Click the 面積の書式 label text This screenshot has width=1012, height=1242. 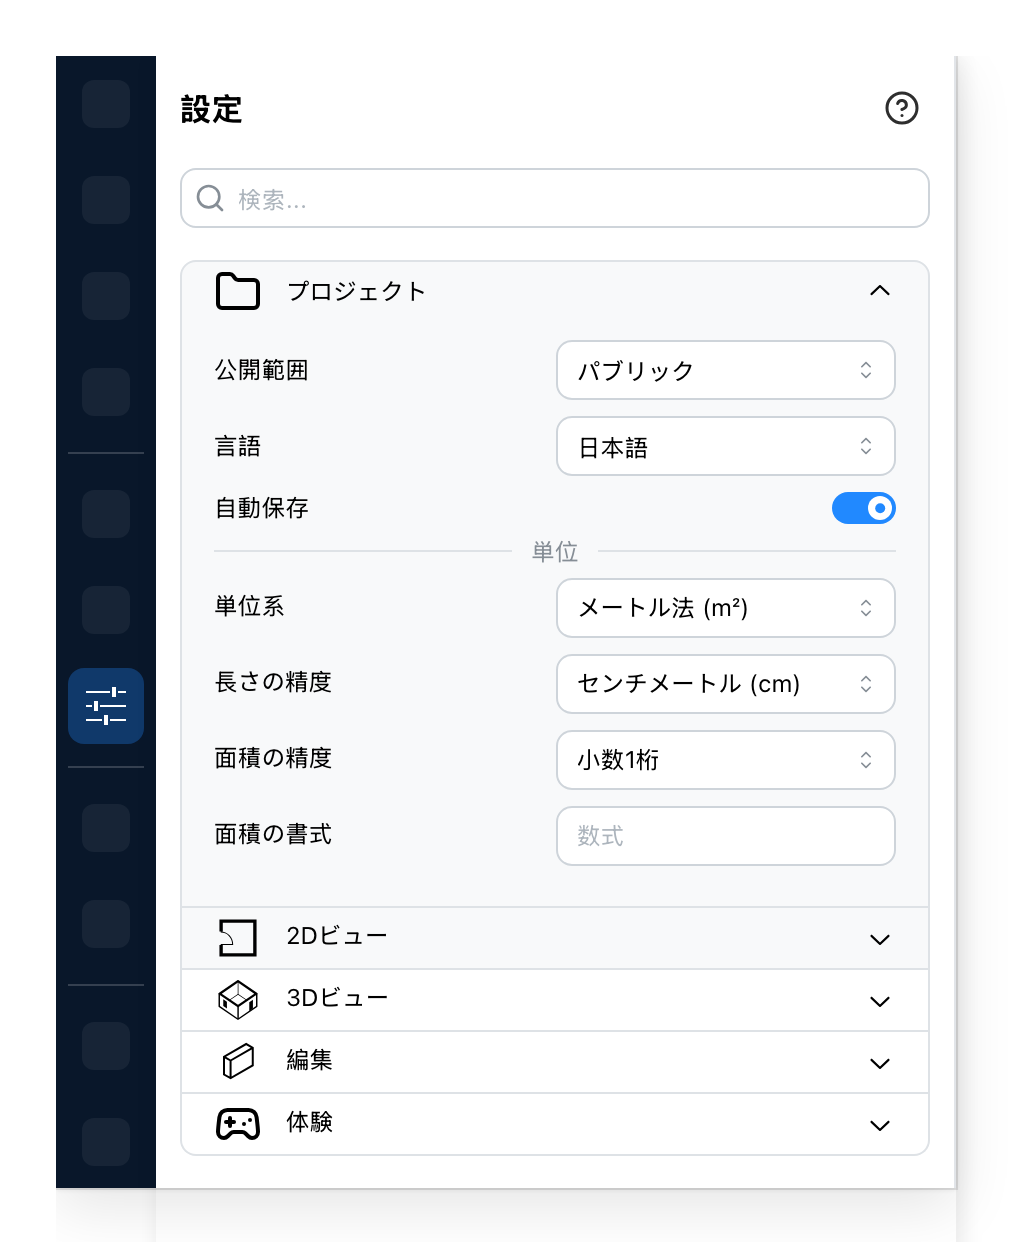(273, 834)
